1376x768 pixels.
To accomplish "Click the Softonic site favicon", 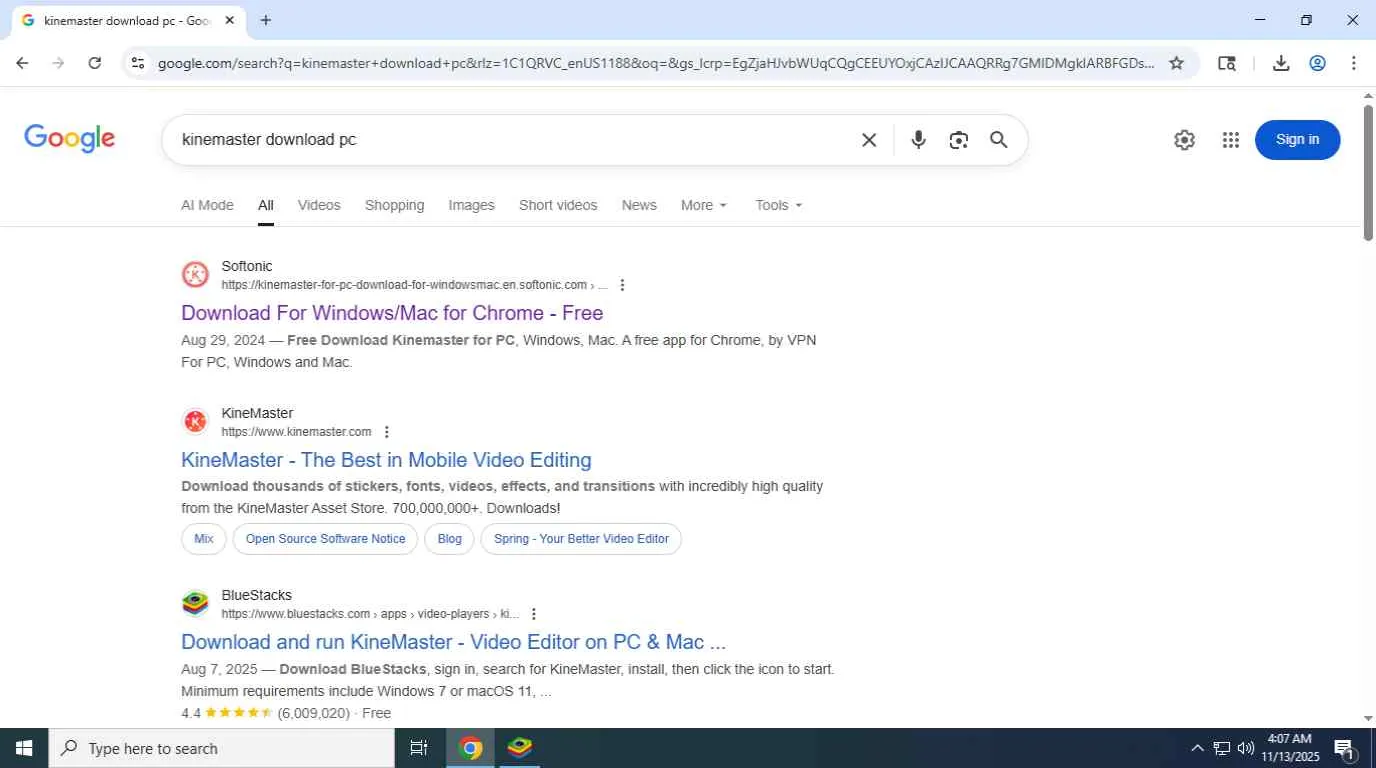I will coord(195,274).
